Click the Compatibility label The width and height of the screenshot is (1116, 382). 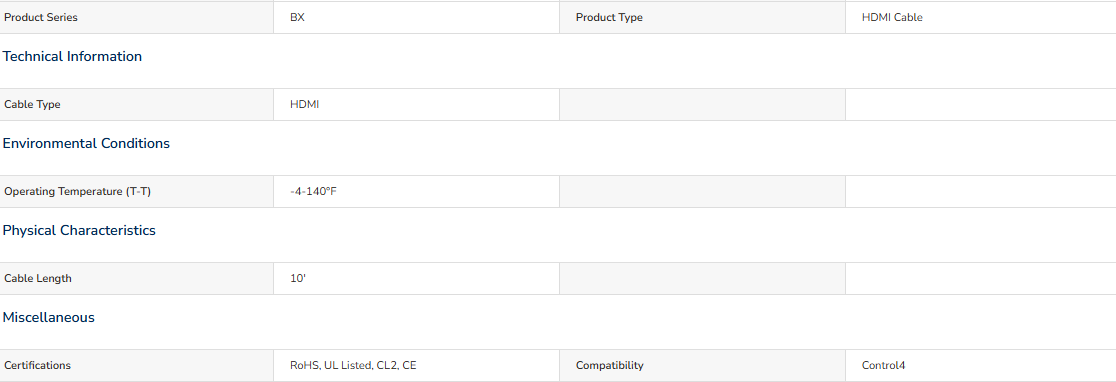click(609, 366)
